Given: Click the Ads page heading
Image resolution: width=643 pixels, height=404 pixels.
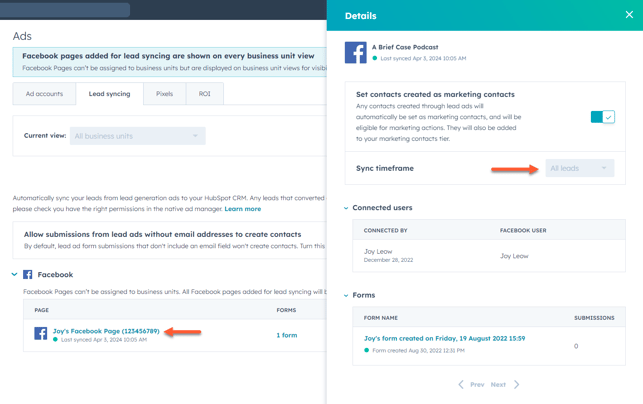Looking at the screenshot, I should click(22, 36).
